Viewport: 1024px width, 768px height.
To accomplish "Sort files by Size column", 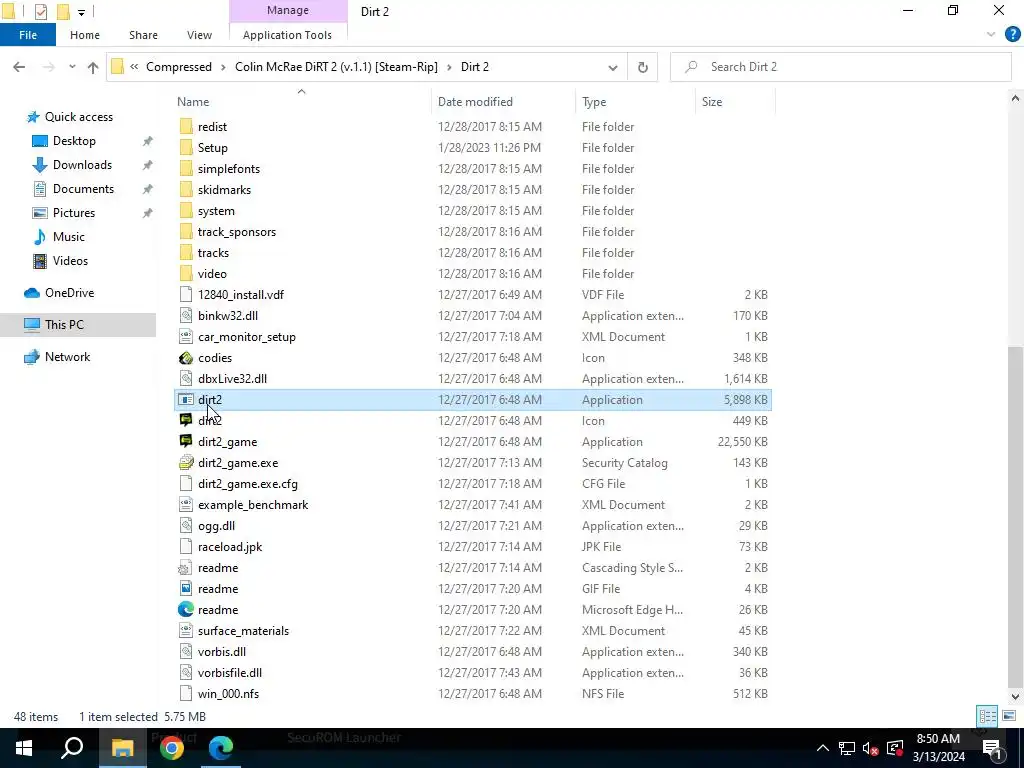I will [712, 102].
